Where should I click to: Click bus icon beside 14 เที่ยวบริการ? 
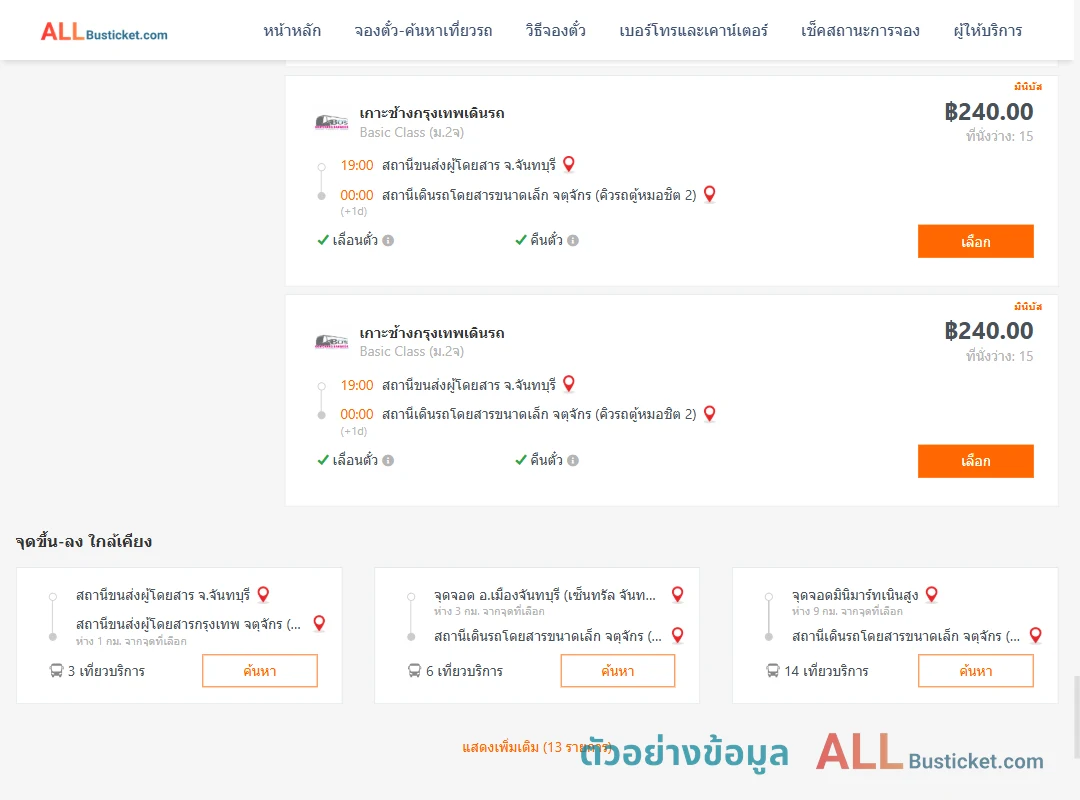773,670
